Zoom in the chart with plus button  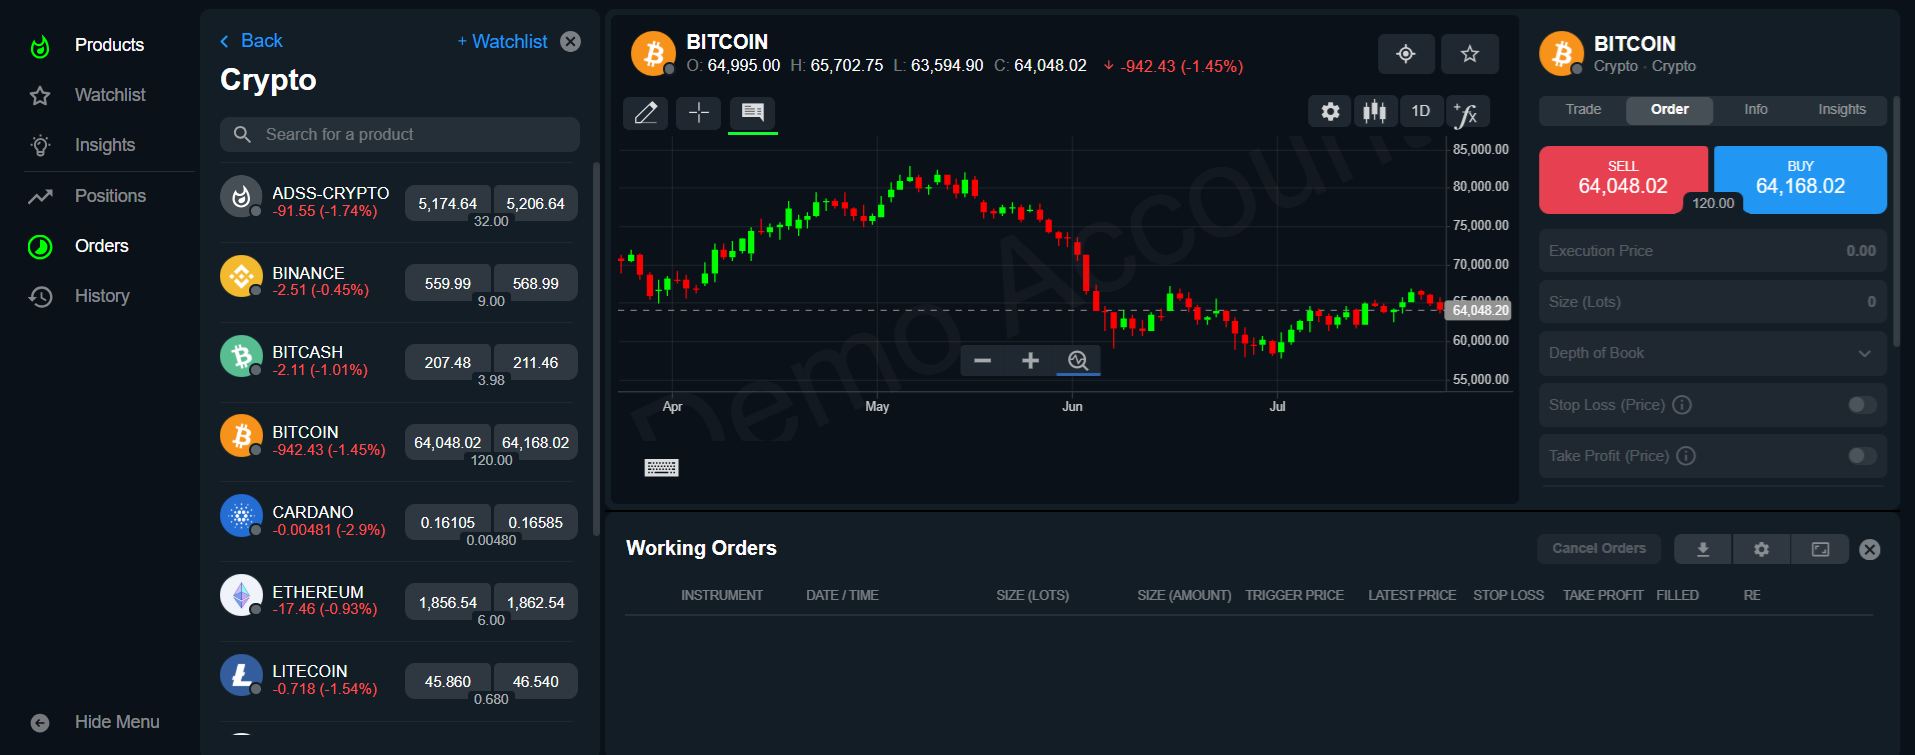click(x=1030, y=360)
